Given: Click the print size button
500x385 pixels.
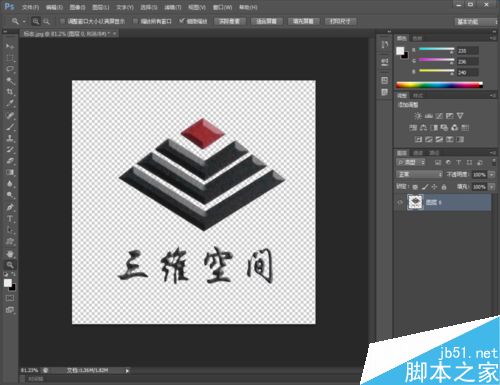Looking at the screenshot, I should (340, 21).
